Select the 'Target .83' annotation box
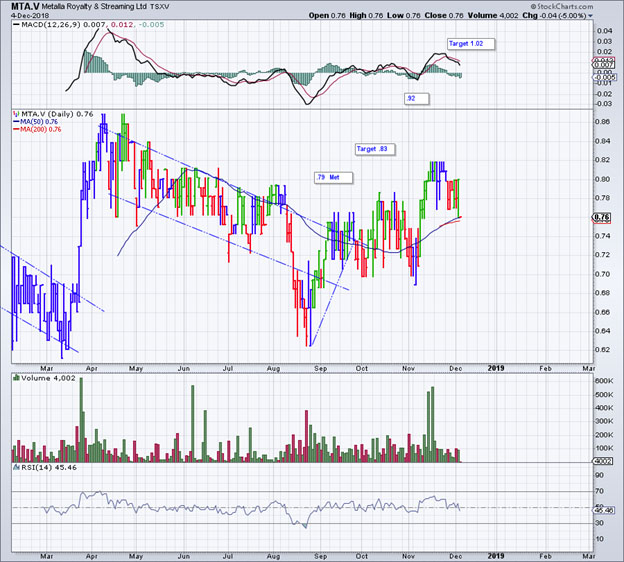 click(375, 149)
